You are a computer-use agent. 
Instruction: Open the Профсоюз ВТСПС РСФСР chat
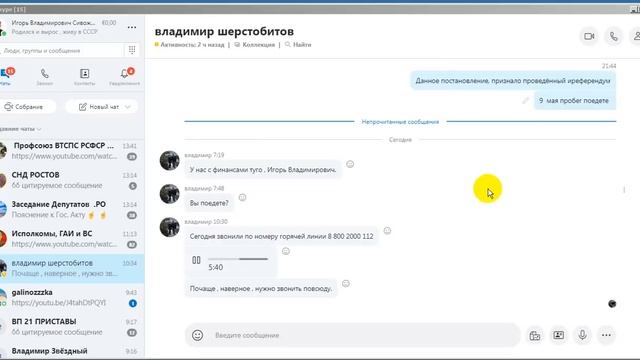(72, 151)
